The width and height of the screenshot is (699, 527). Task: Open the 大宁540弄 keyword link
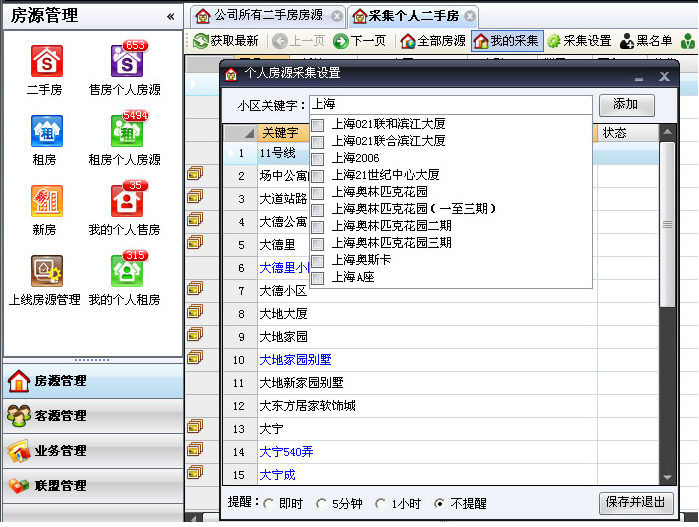286,452
